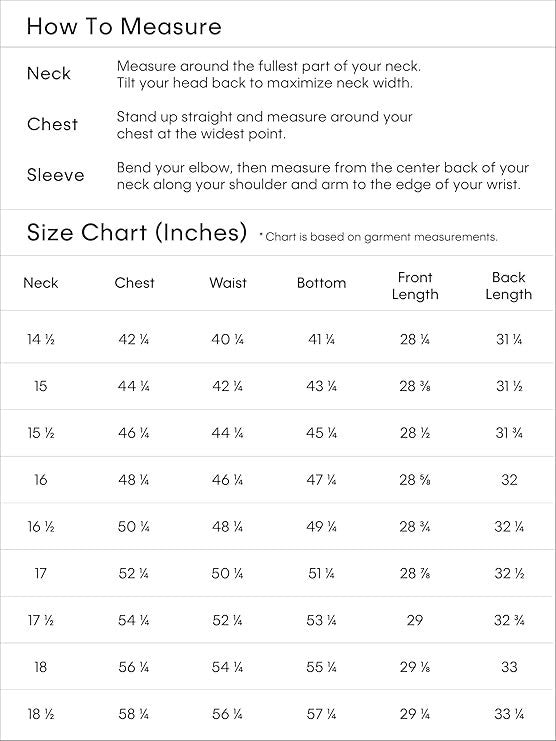Click the Chest measuring instructions text
Viewport: 556px width, 741px height.
(x=265, y=125)
